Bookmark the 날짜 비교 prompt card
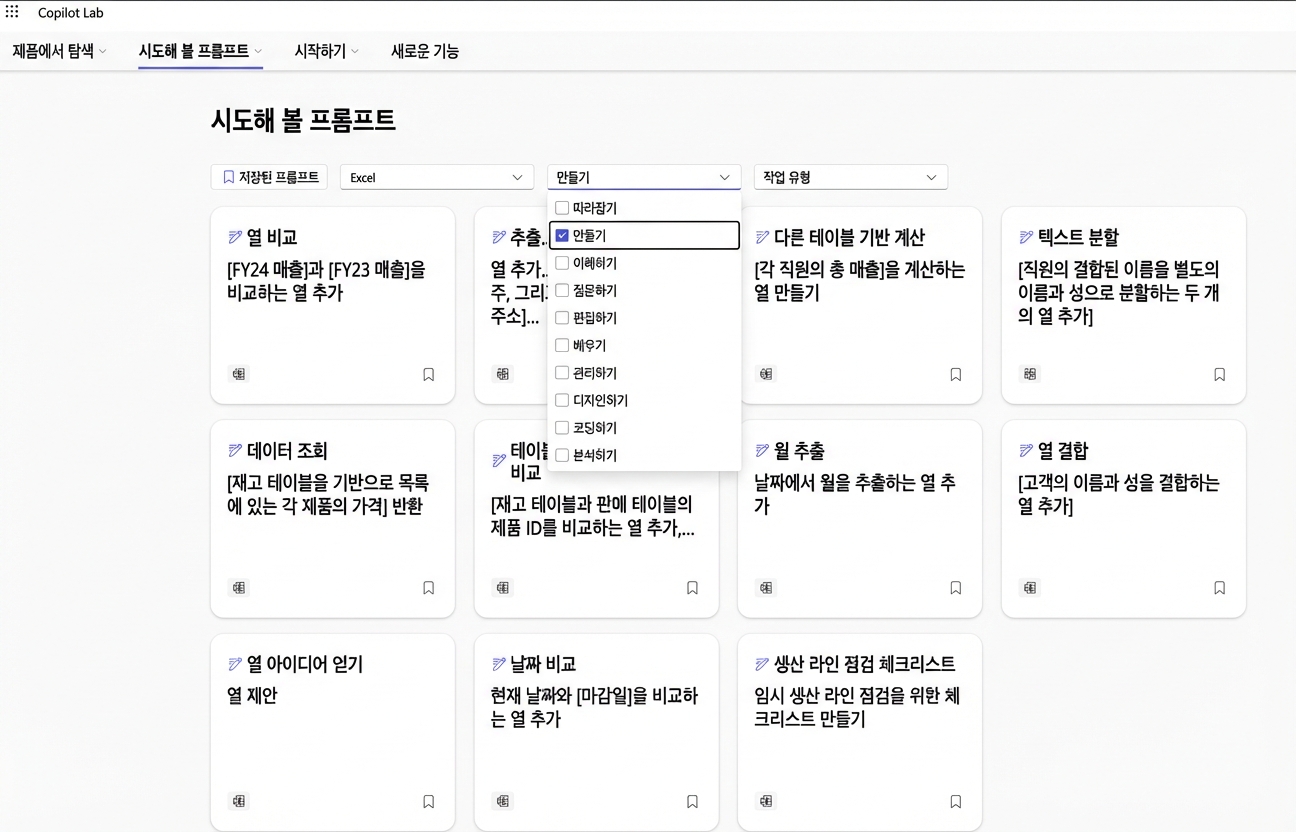 tap(692, 801)
